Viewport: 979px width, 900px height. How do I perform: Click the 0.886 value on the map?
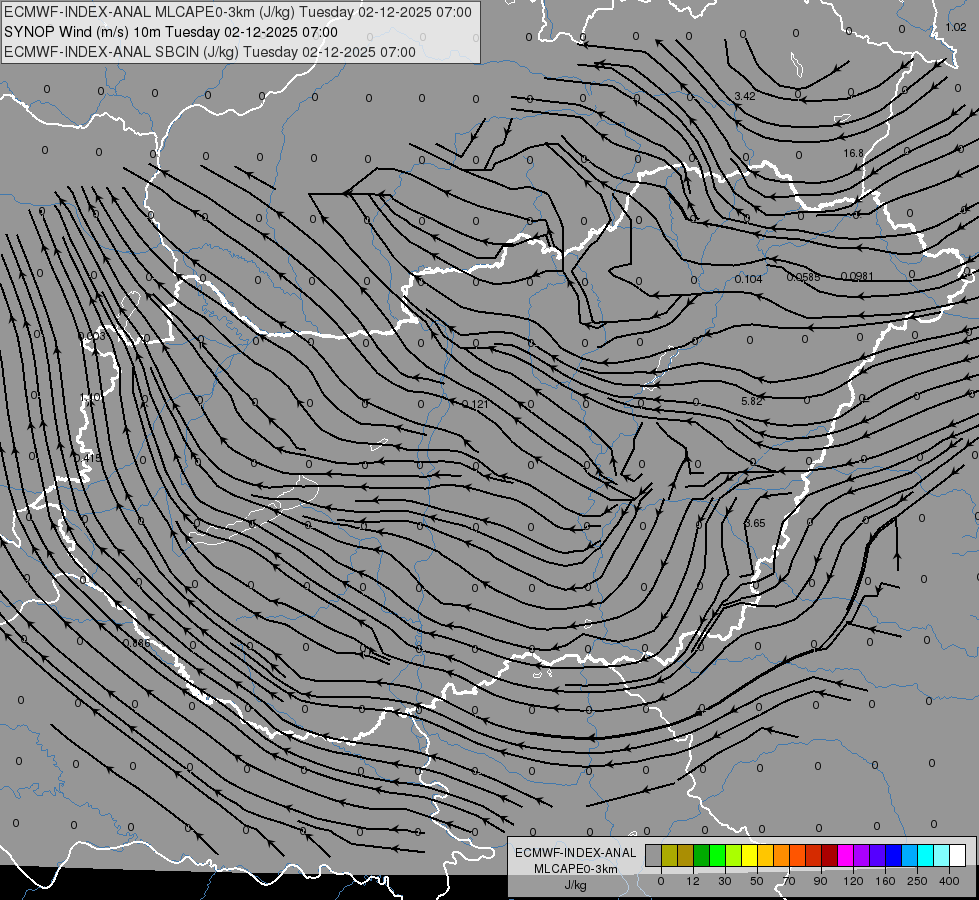click(137, 643)
